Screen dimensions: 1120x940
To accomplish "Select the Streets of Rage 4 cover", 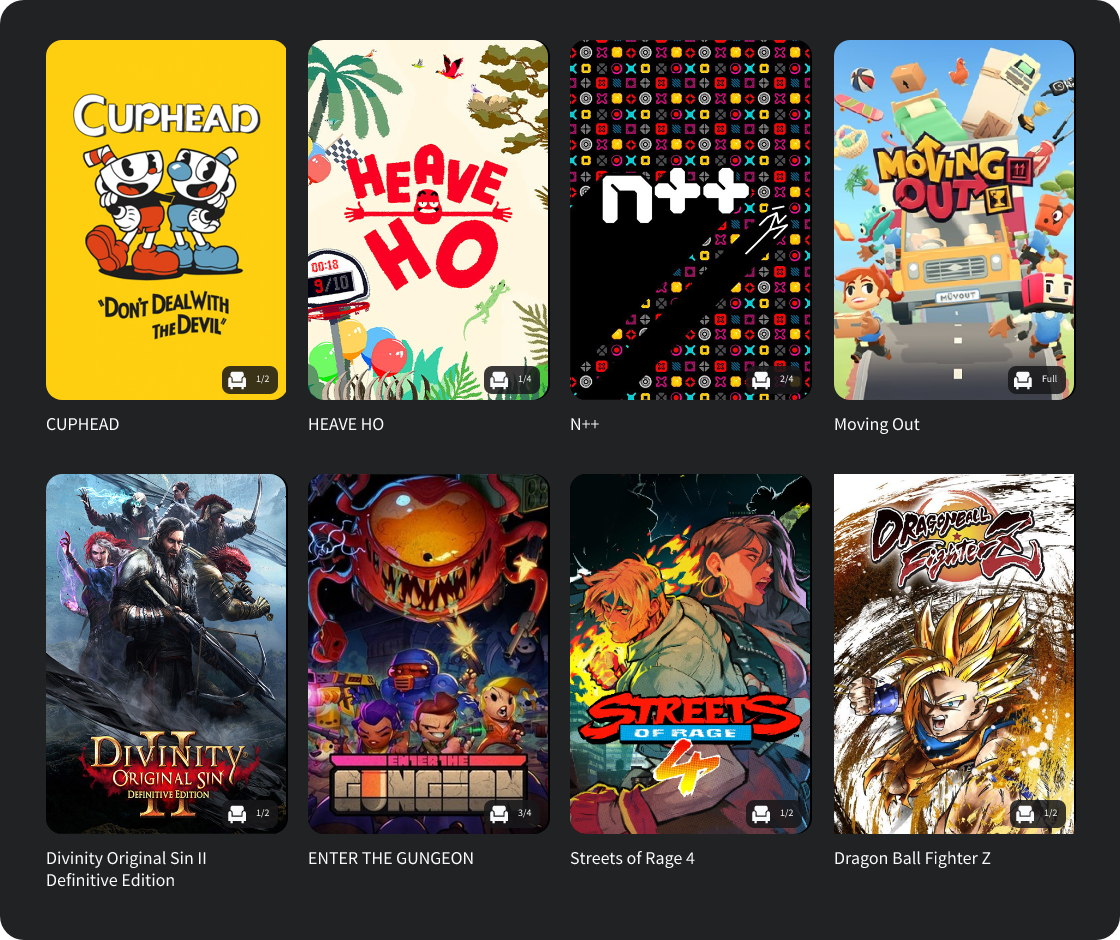I will click(690, 654).
